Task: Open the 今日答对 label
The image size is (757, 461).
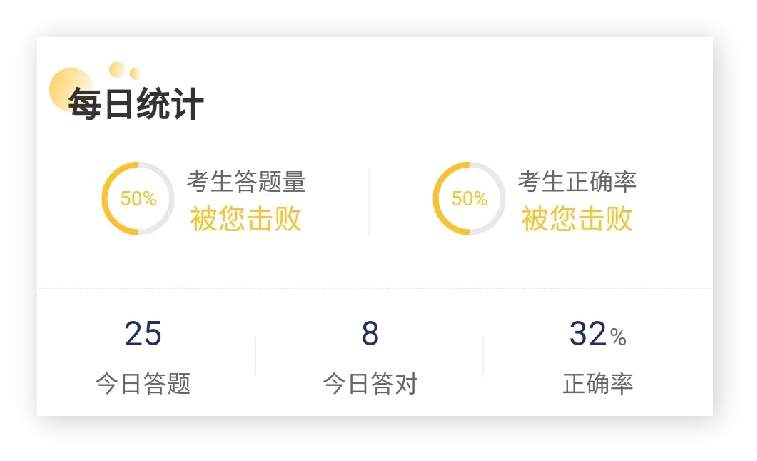Action: tap(370, 384)
